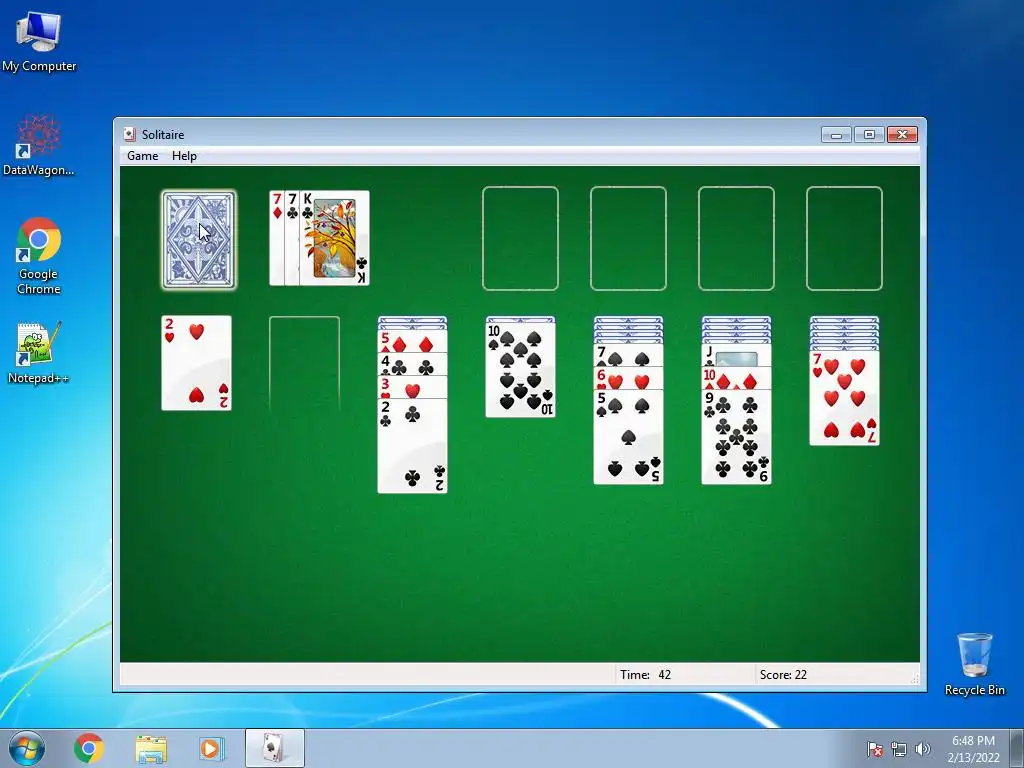Click the fourth empty foundation slot
Screen dimensions: 1024x768
(844, 238)
